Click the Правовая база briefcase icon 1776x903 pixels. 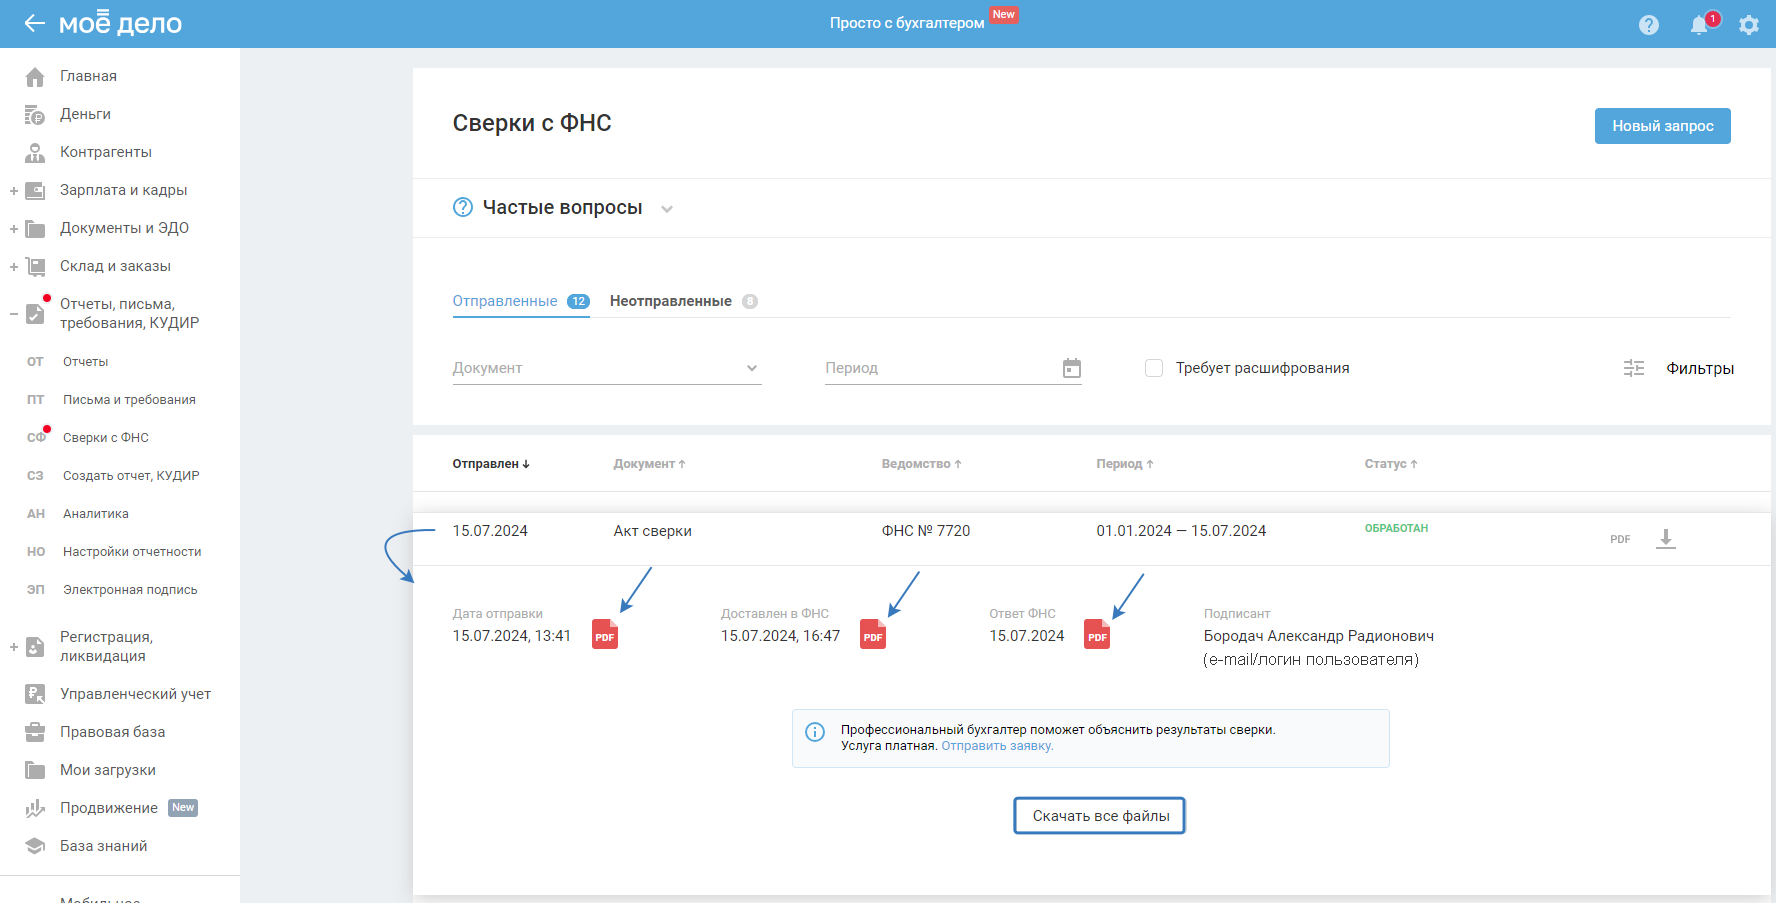click(35, 732)
